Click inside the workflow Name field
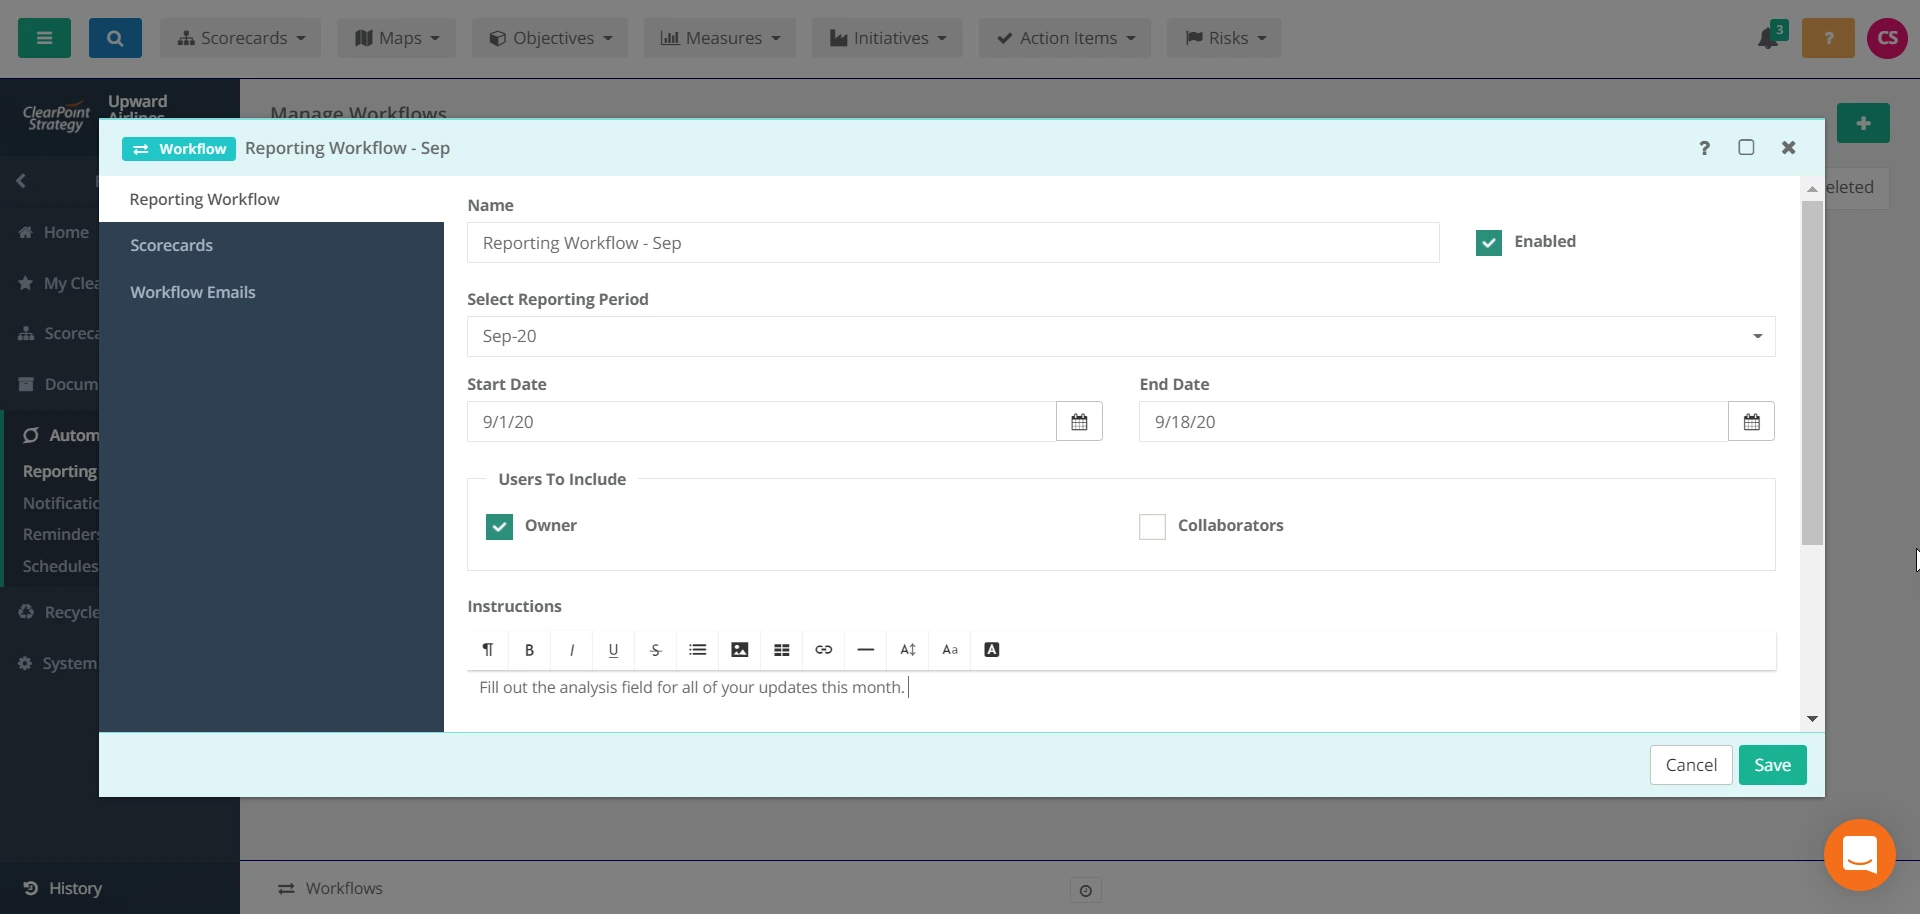Viewport: 1920px width, 914px height. [953, 242]
